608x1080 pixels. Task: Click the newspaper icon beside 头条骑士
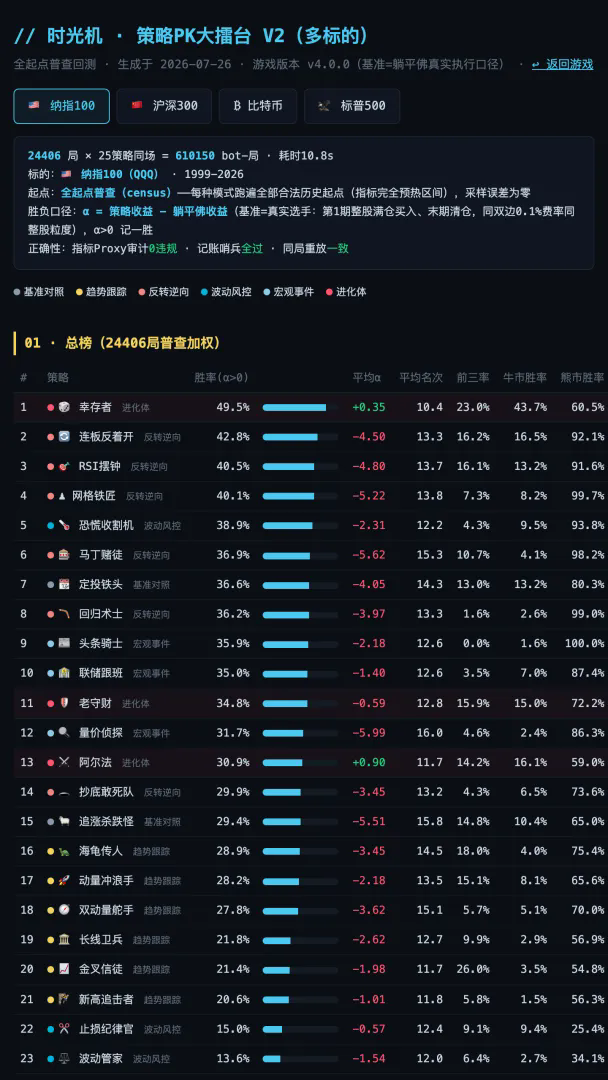pyautogui.click(x=63, y=643)
